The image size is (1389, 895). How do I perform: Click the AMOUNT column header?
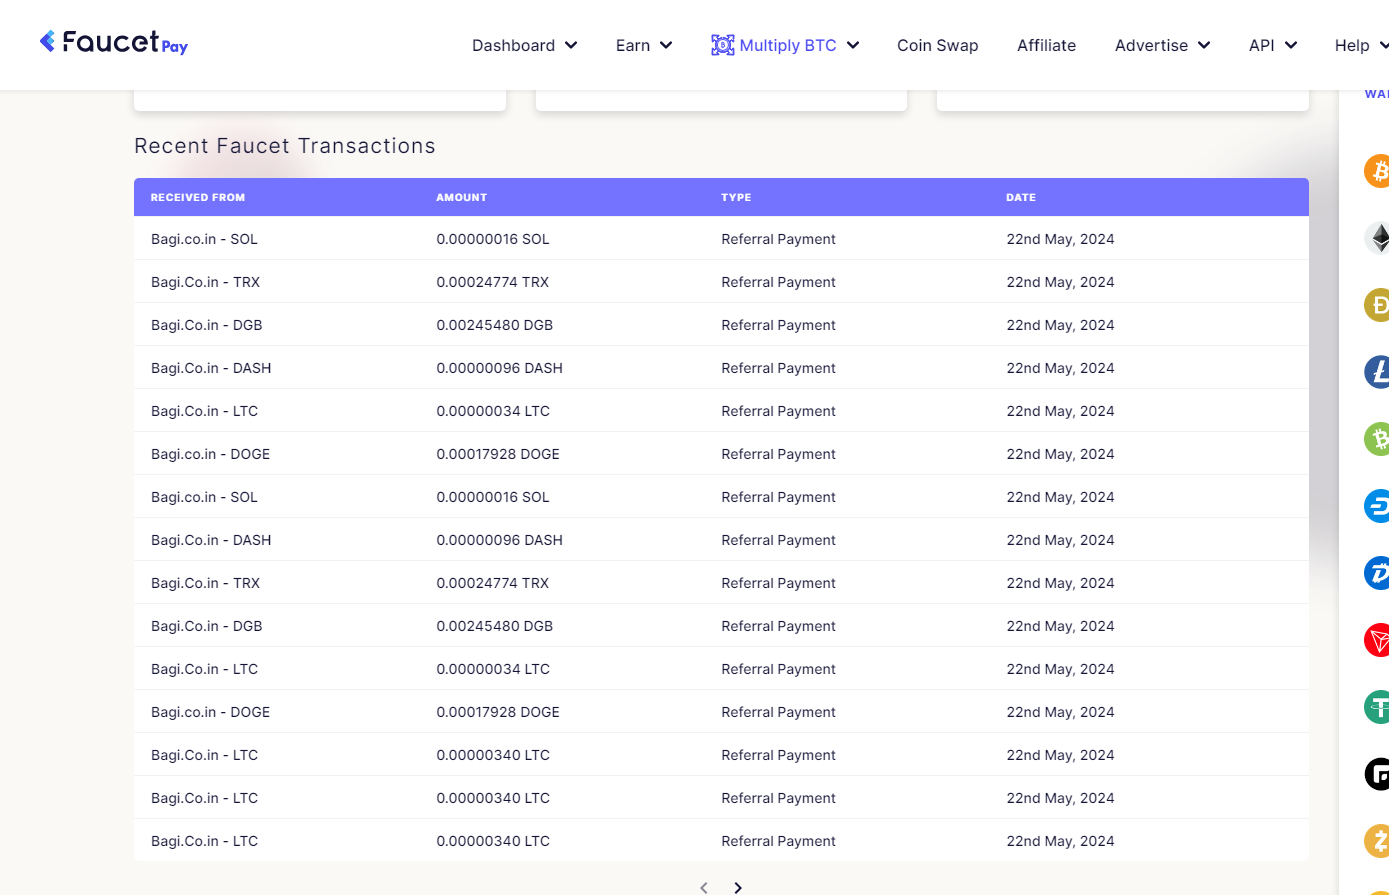point(462,197)
